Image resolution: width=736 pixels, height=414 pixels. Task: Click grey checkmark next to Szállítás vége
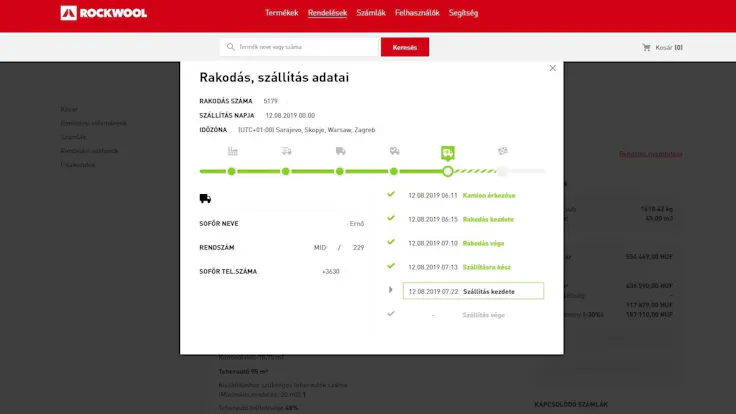(391, 314)
